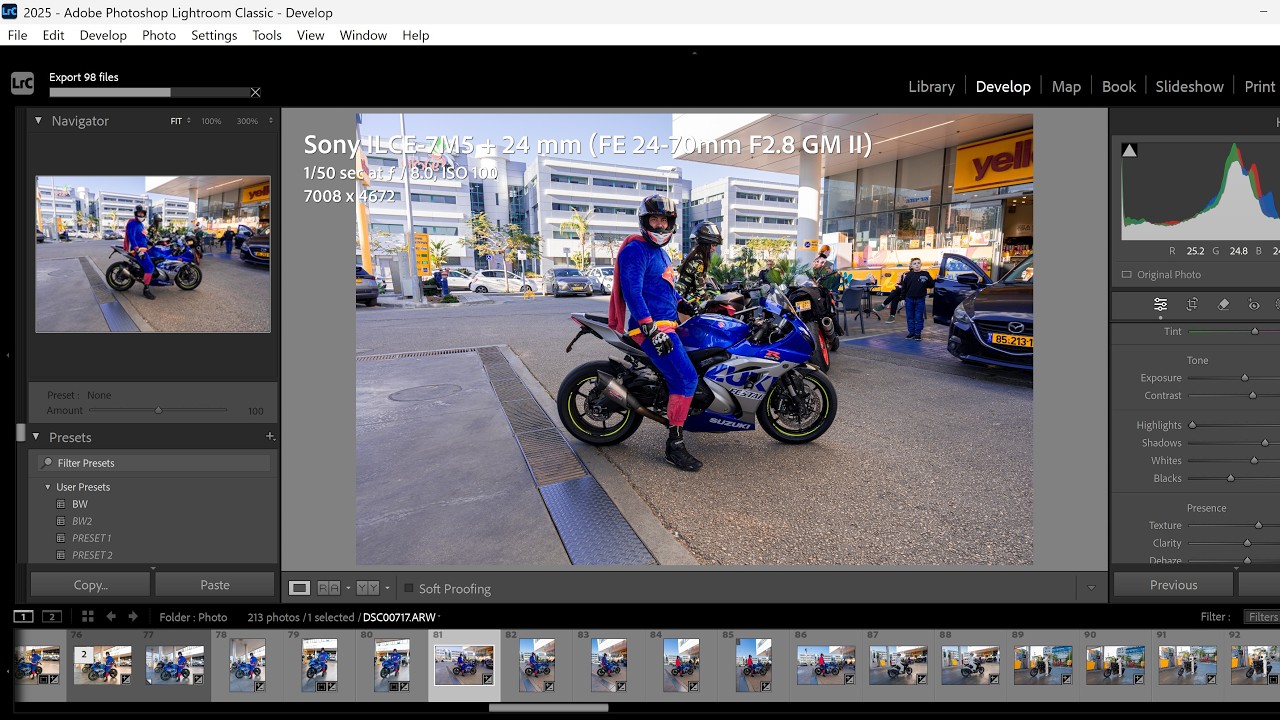Viewport: 1280px width, 720px height.
Task: Set Navigator zoom to 100%
Action: coord(211,121)
